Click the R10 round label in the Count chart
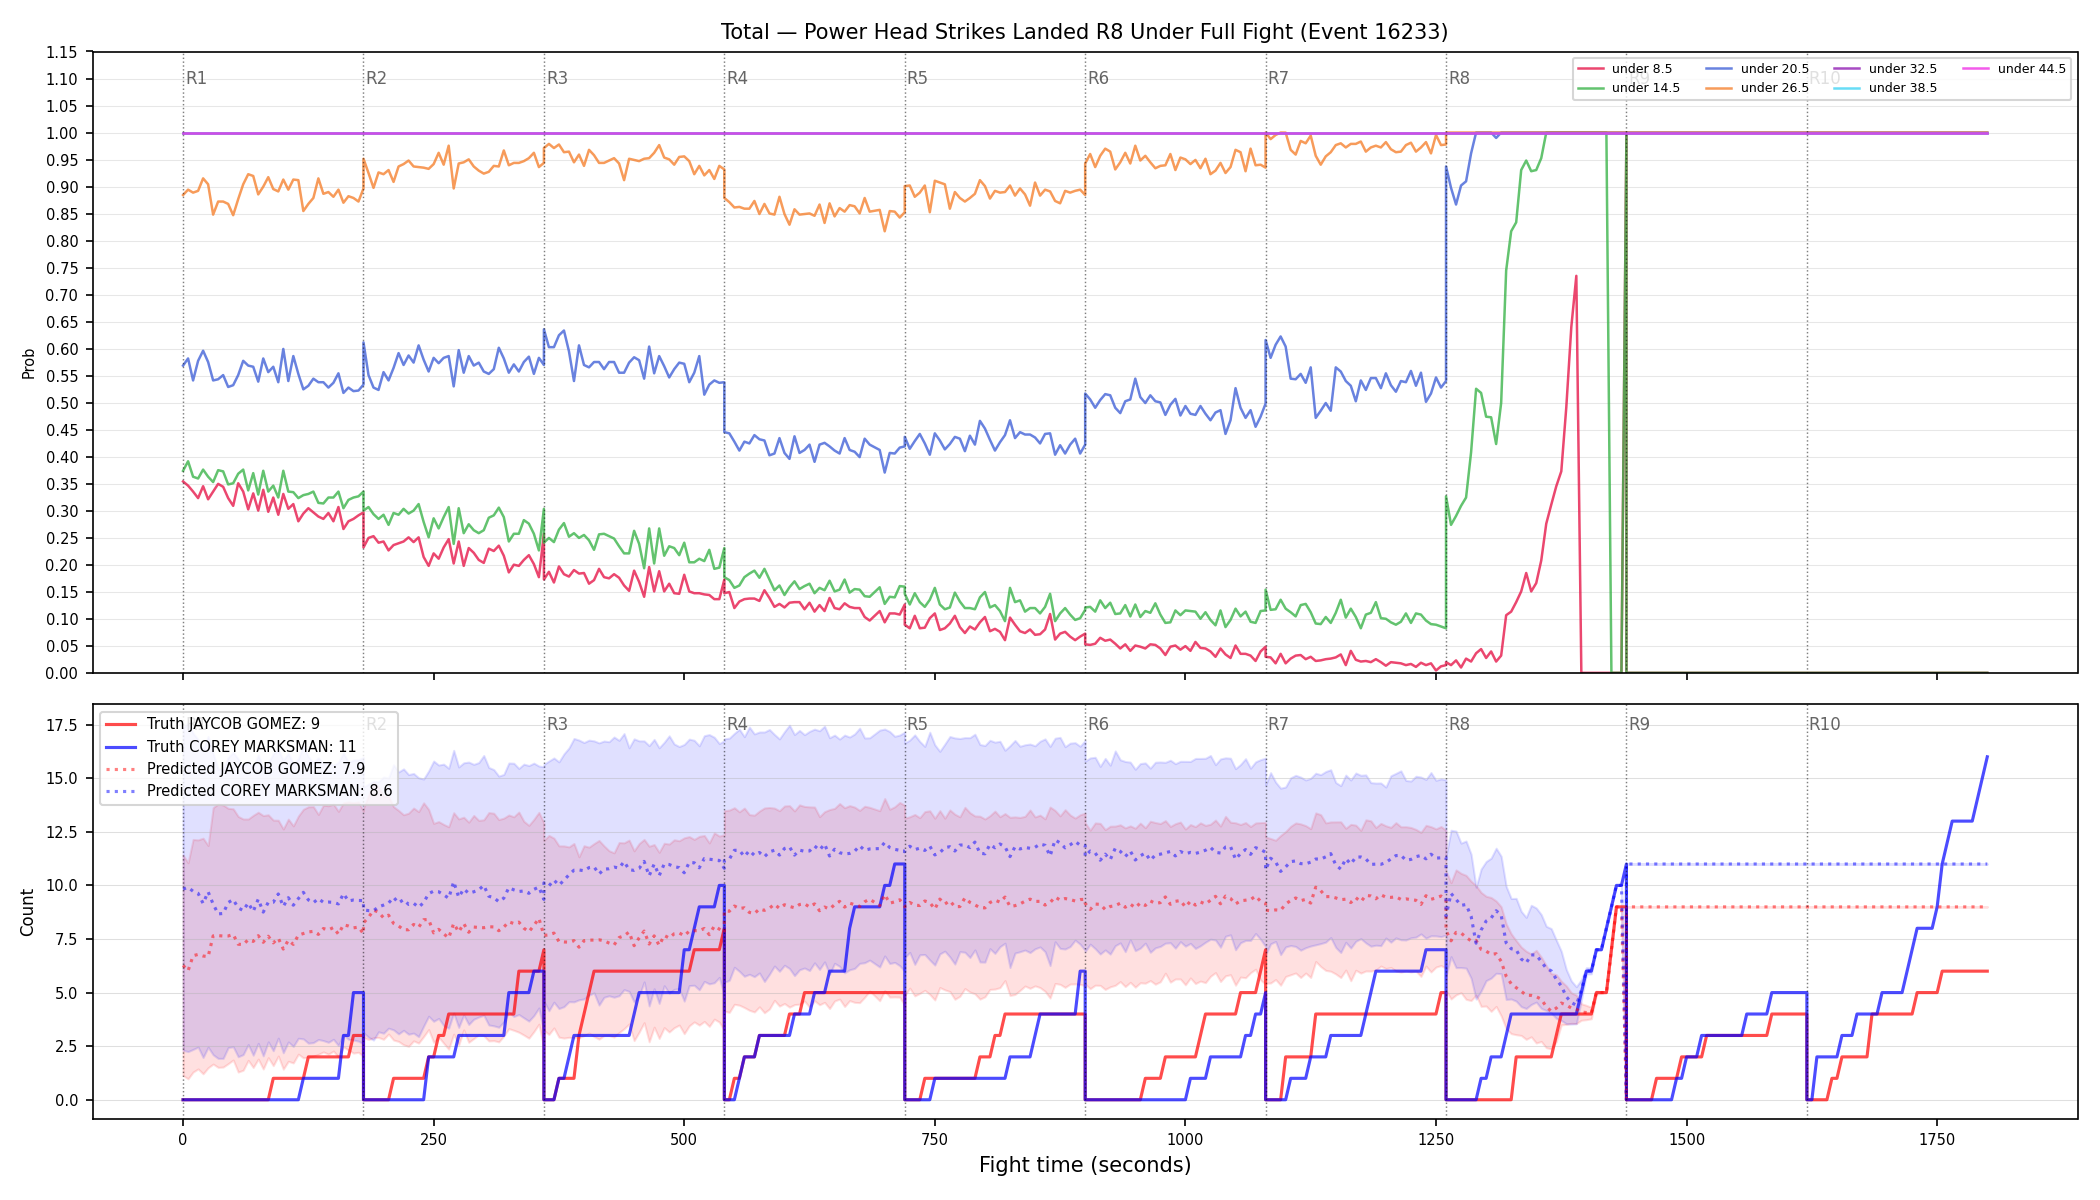The image size is (2100, 1200). (1824, 724)
